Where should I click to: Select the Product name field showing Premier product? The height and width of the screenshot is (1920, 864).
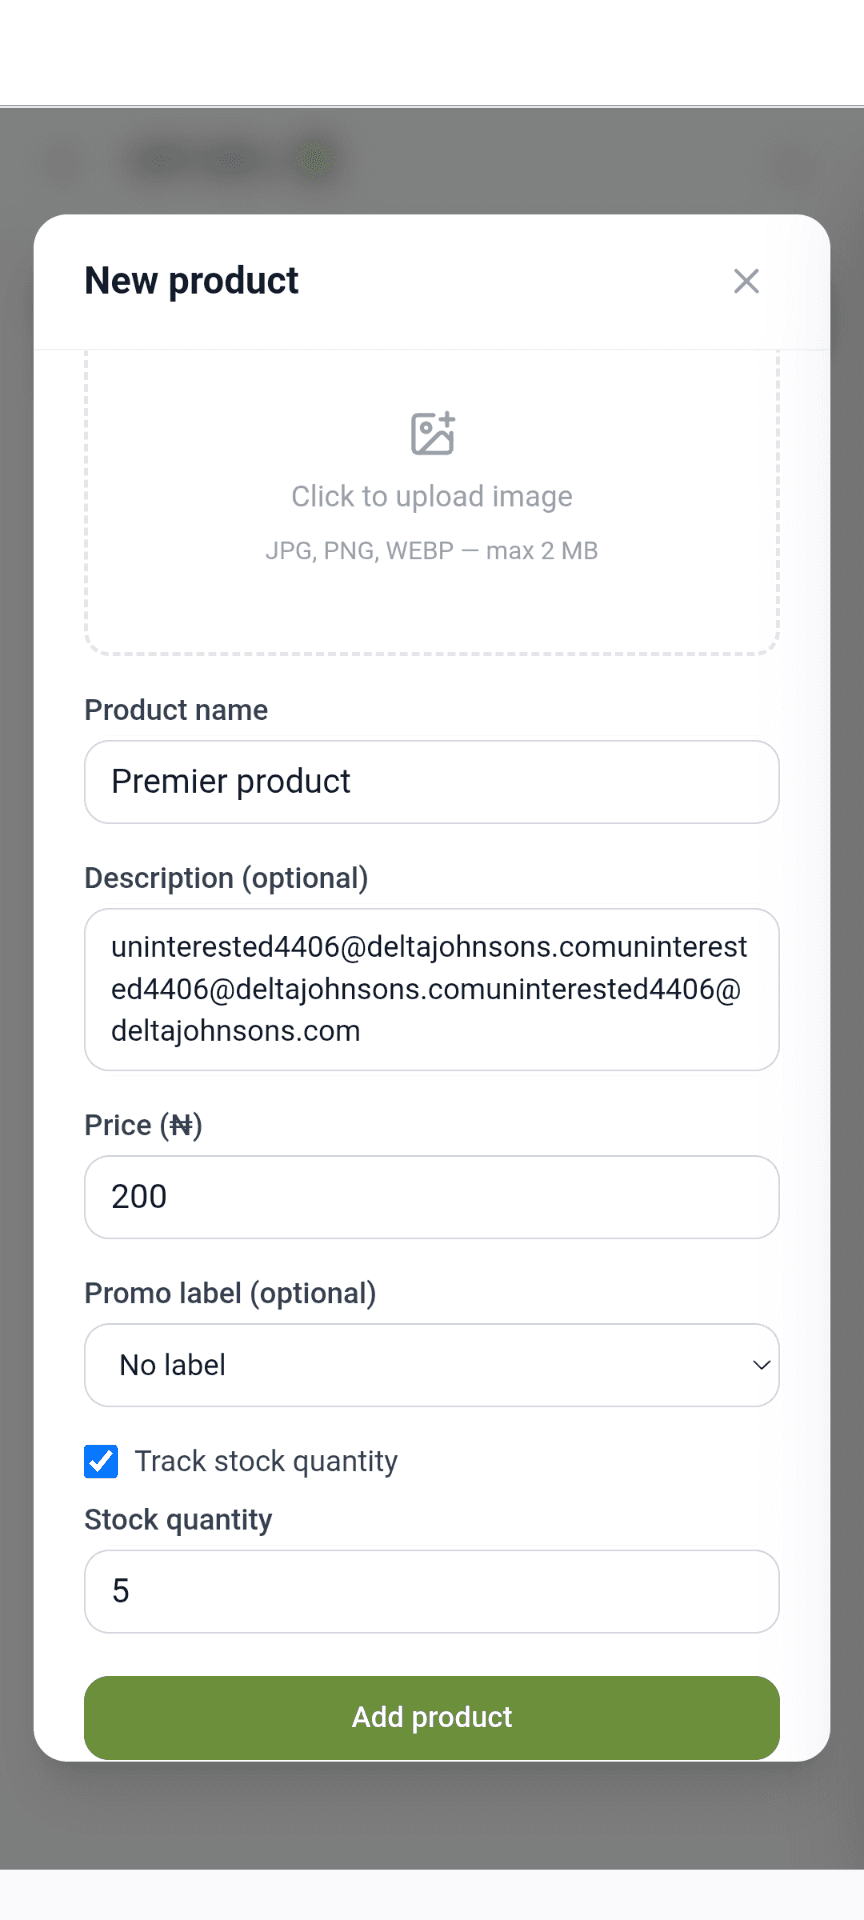tap(431, 782)
